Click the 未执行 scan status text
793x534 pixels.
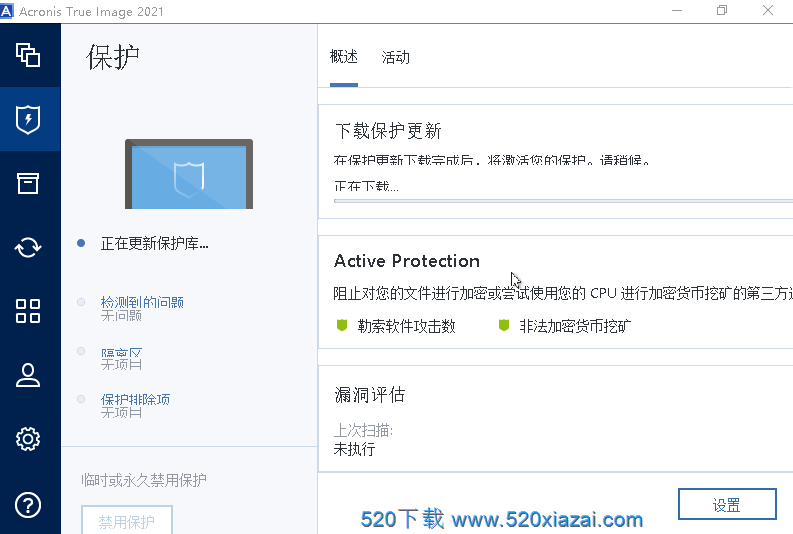point(355,449)
